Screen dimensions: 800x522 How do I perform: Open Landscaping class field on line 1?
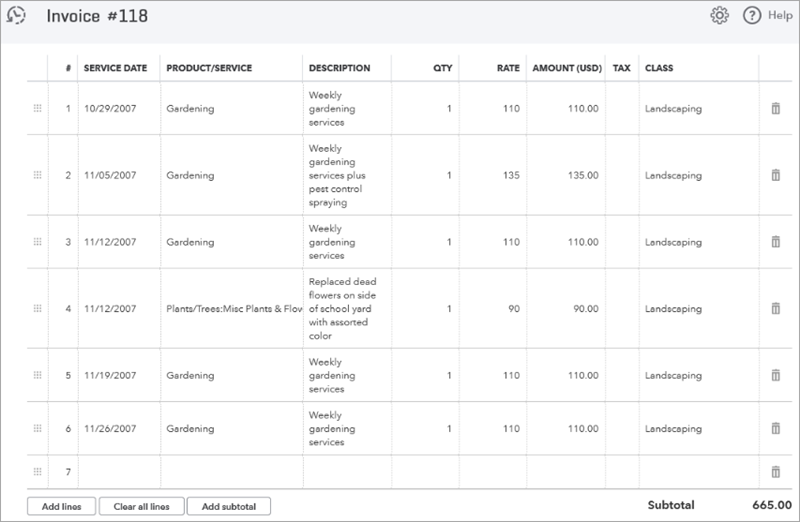click(x=698, y=108)
